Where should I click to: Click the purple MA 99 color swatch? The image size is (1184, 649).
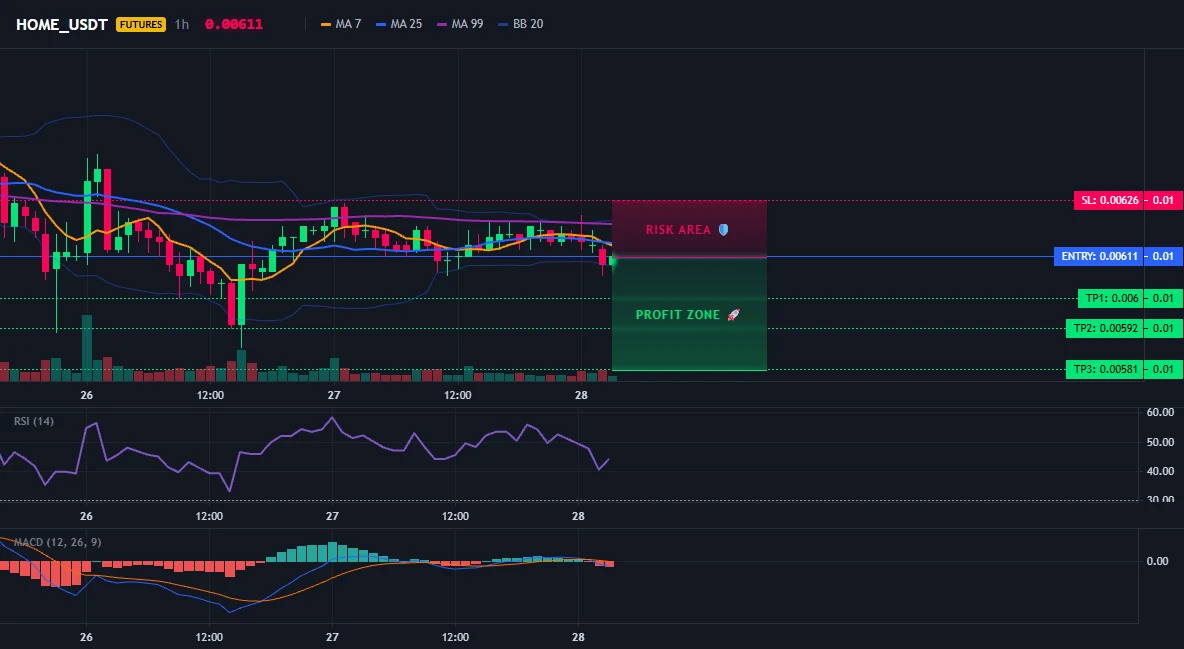coord(442,24)
